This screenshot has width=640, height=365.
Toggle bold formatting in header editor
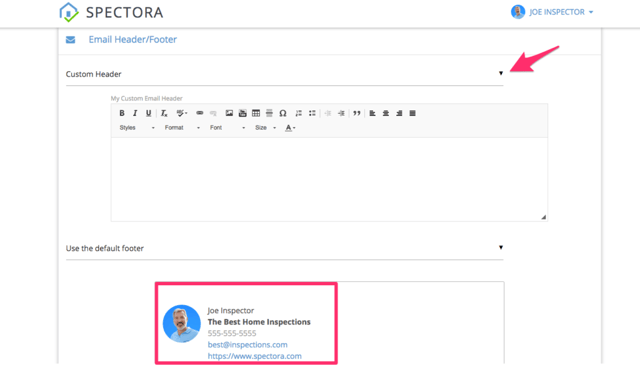(x=122, y=113)
